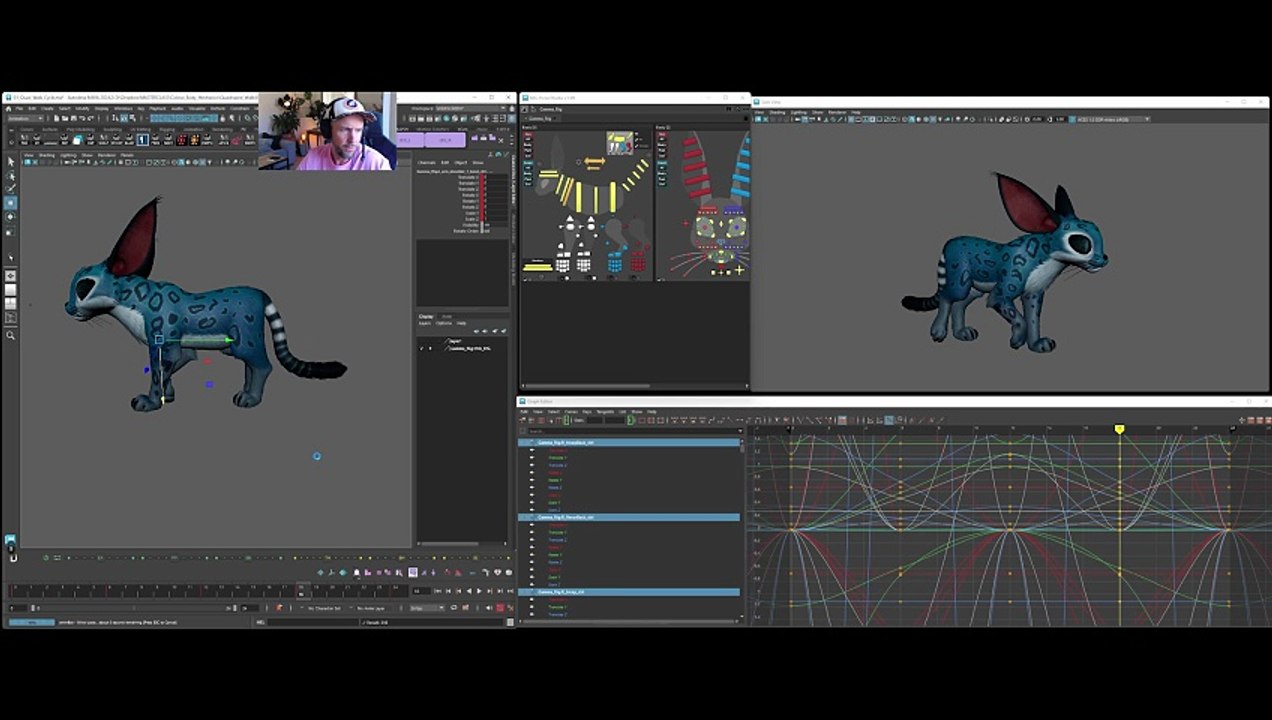Click the Visibility attribute in Channel Box

click(x=472, y=225)
